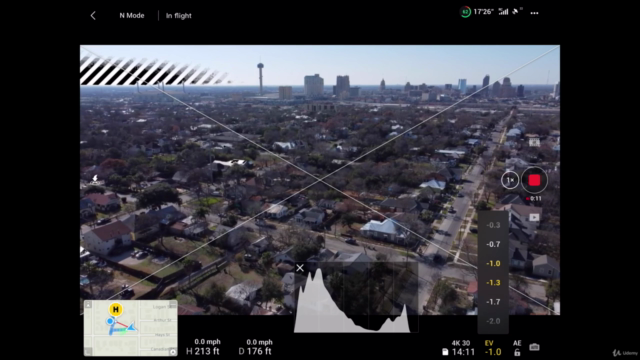Switch mini map view via top-left corner icon
The image size is (640, 360).
[x=88, y=304]
